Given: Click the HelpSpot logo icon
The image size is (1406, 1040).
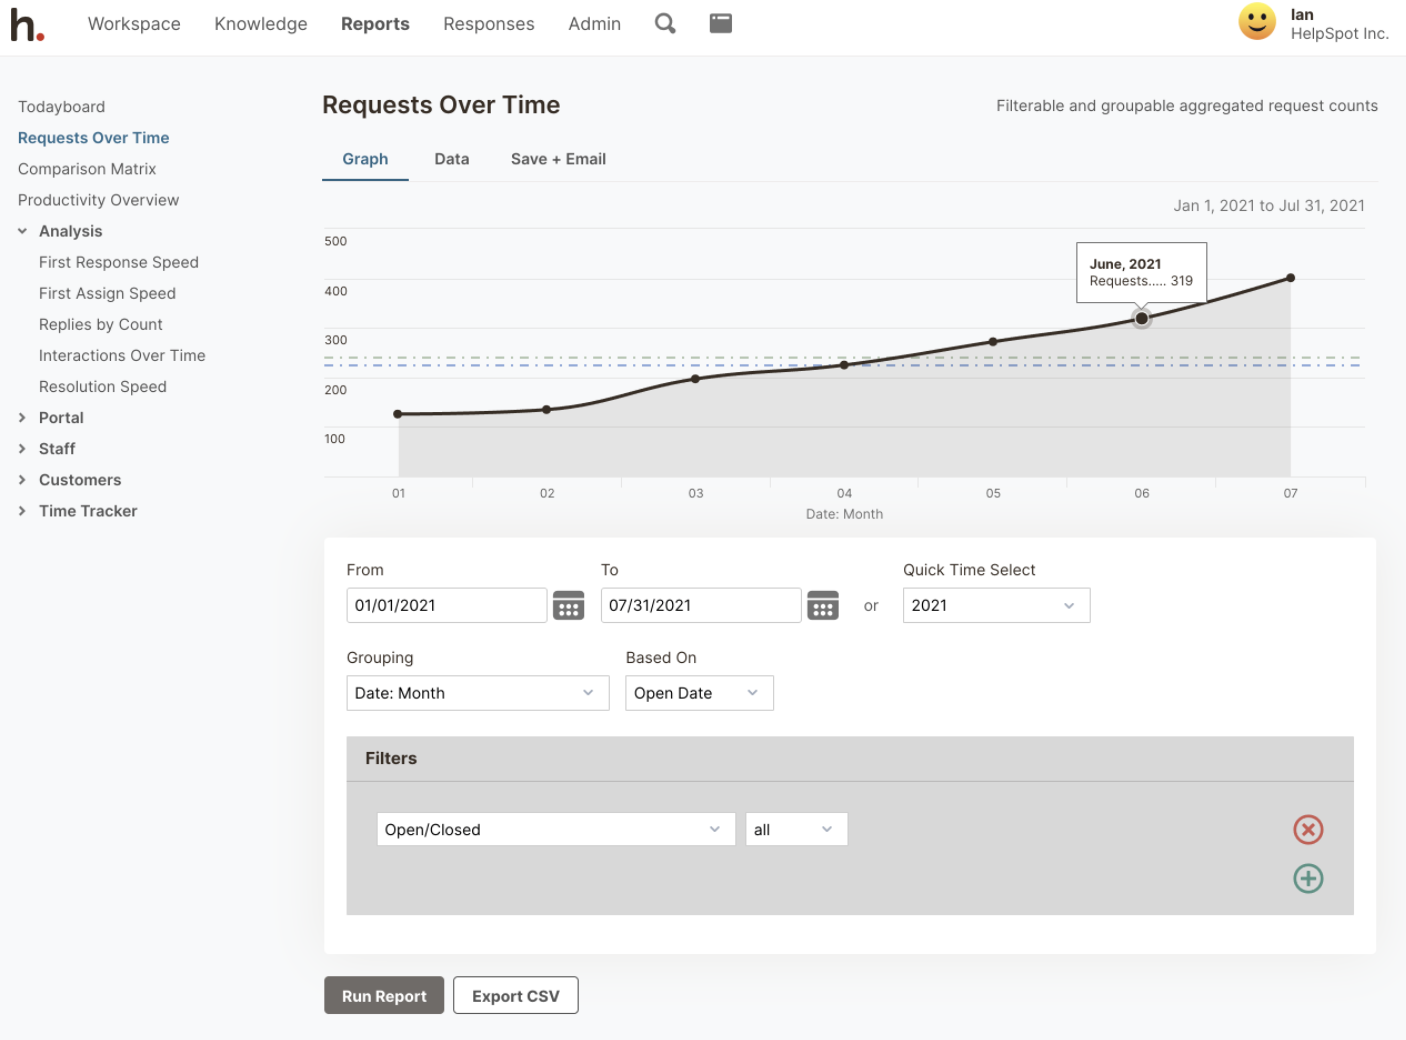Looking at the screenshot, I should (x=27, y=25).
